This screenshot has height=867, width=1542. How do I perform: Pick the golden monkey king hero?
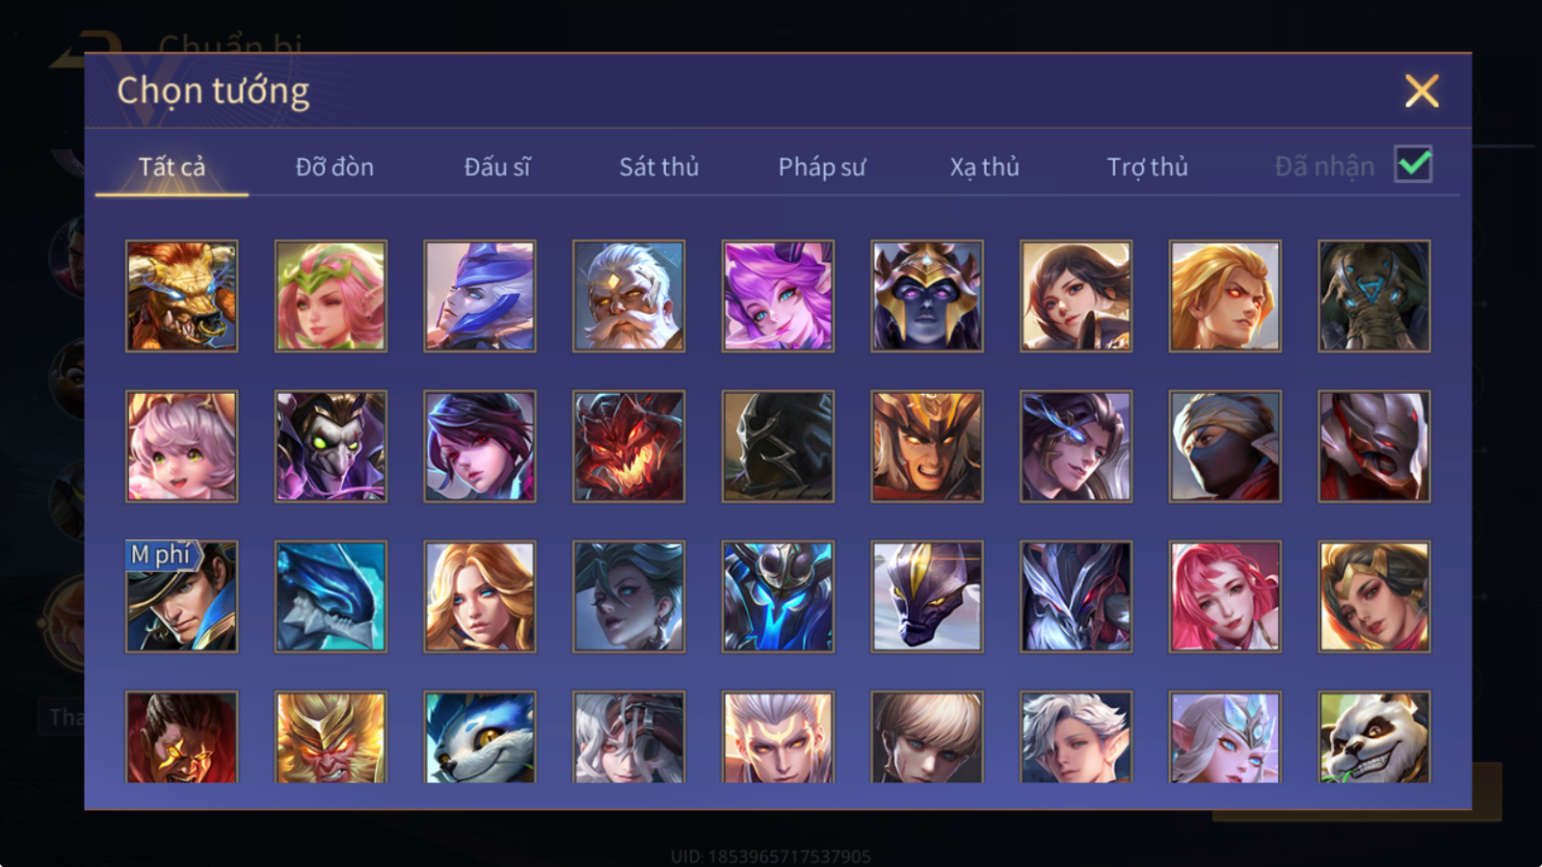pyautogui.click(x=331, y=737)
